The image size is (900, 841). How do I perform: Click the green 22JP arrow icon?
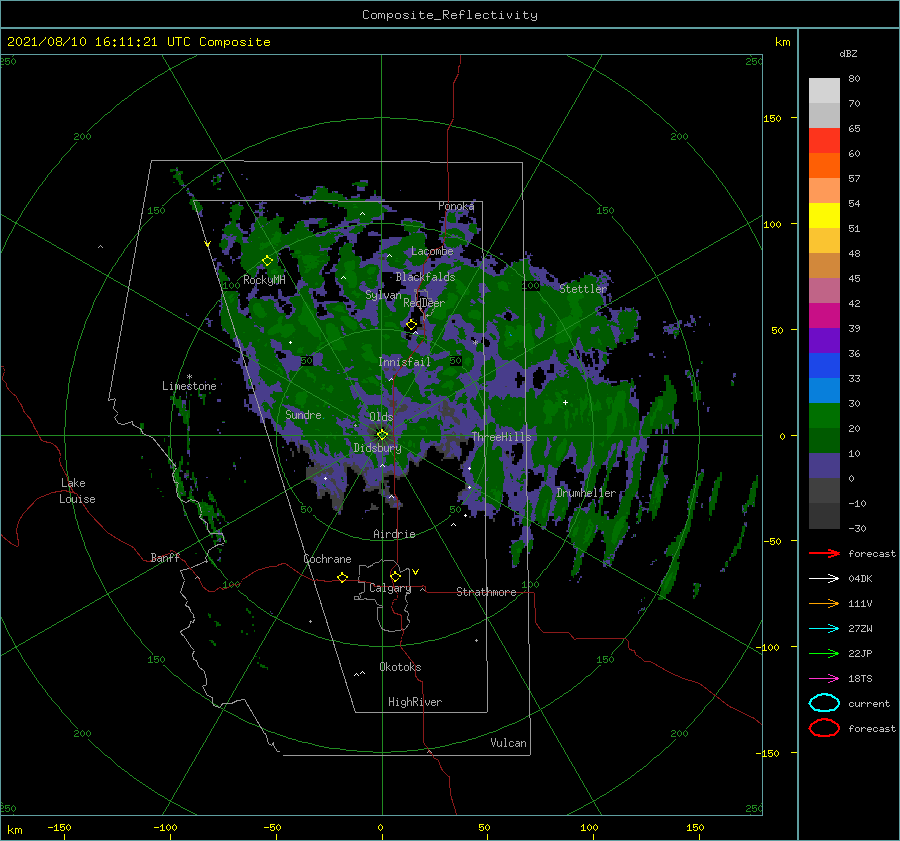point(824,653)
